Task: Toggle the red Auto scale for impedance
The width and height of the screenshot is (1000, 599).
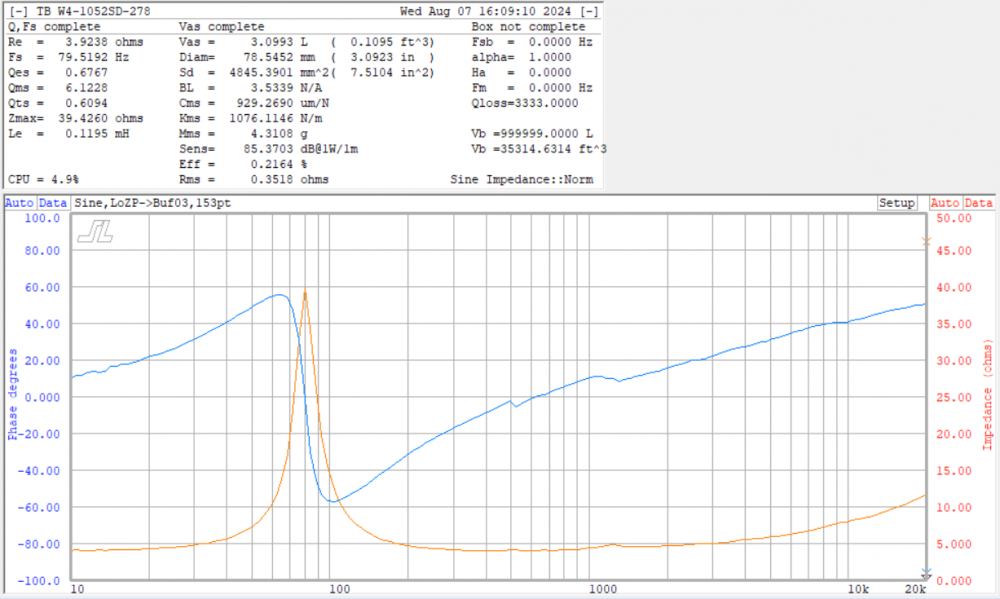Action: coord(945,203)
